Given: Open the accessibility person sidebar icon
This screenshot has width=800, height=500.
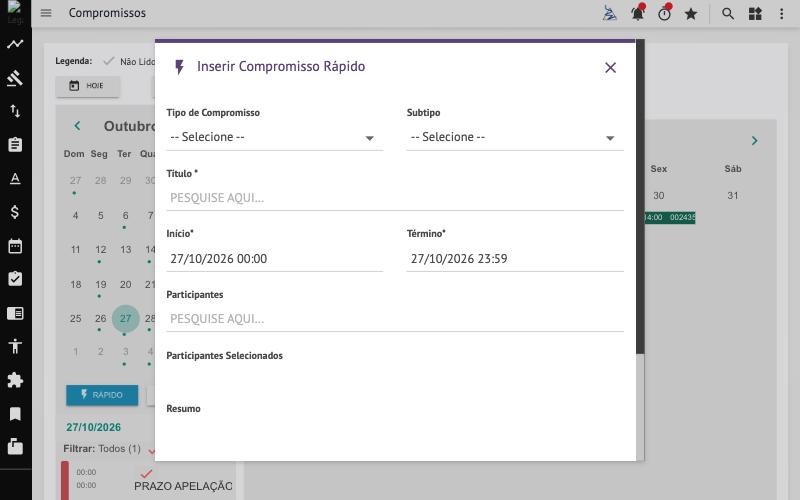Looking at the screenshot, I should pos(15,346).
